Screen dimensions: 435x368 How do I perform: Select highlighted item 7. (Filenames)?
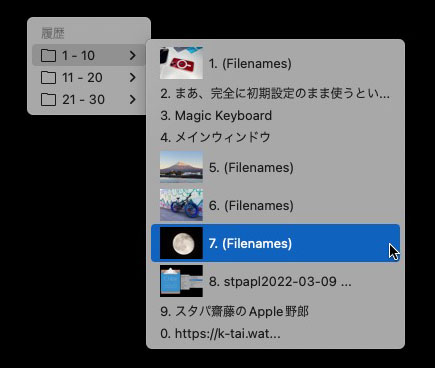tap(275, 243)
